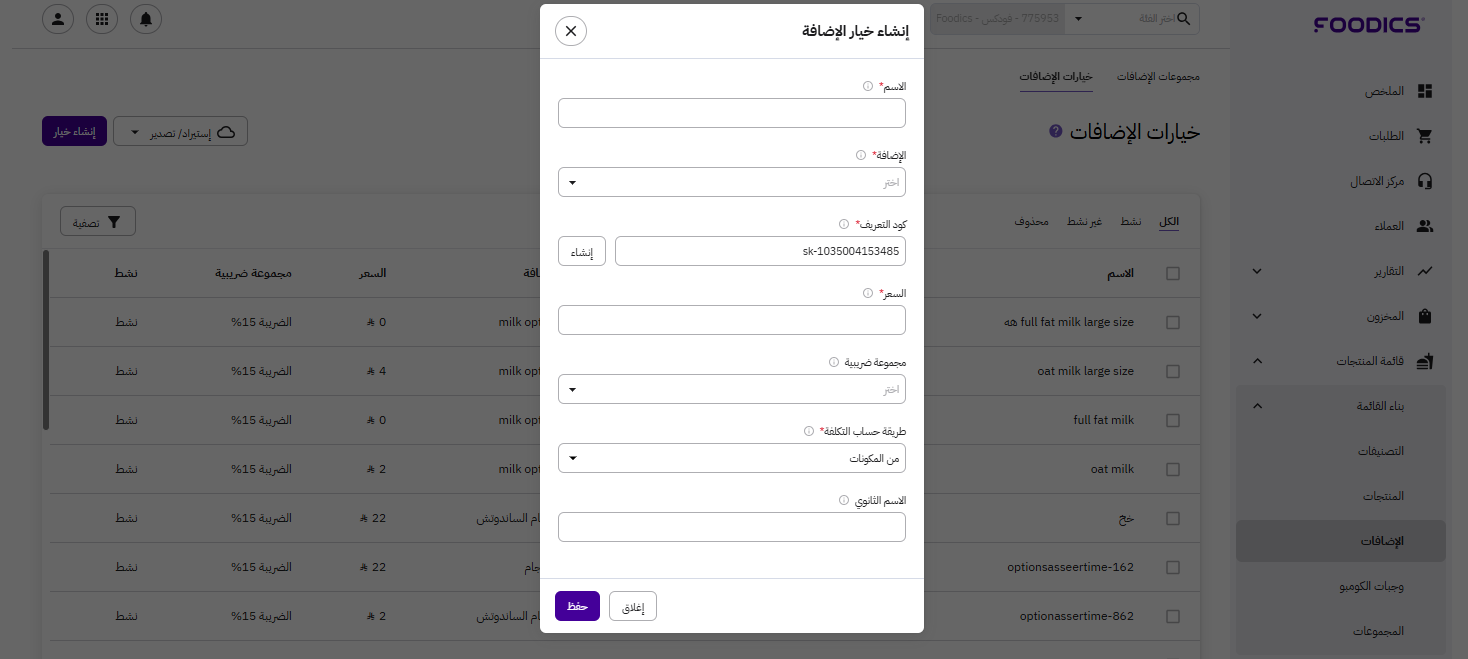Click the shopping cart icon for الطلبات
The width and height of the screenshot is (1468, 659).
point(1425,136)
